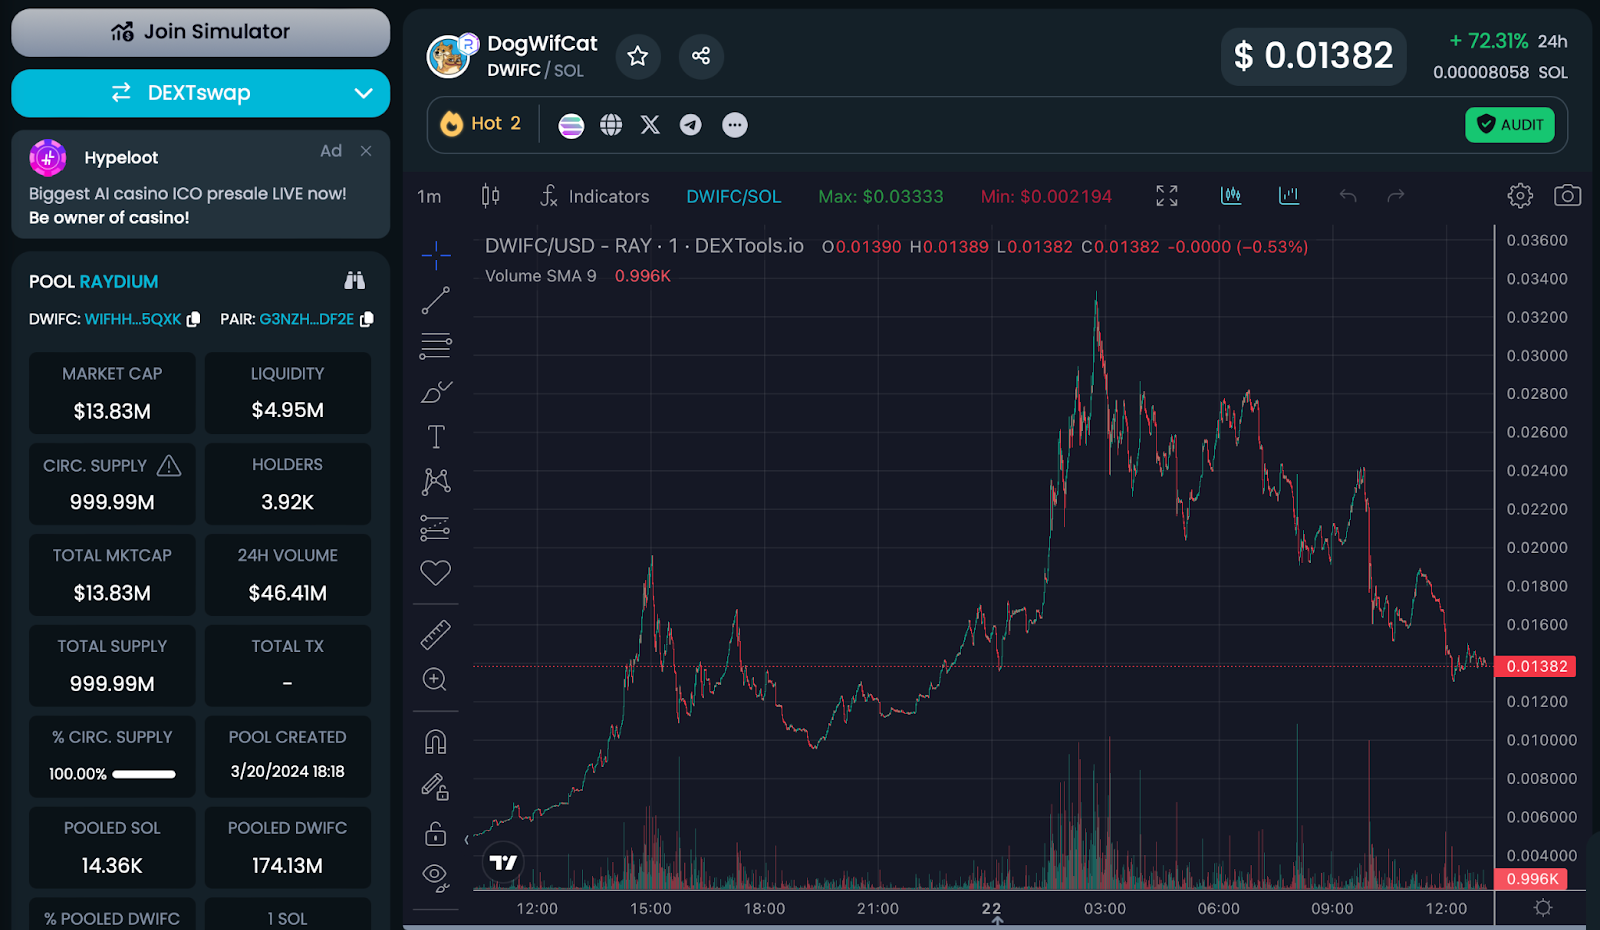Select the forecasting/position tool
Viewport: 1600px width, 930px height.
436,528
